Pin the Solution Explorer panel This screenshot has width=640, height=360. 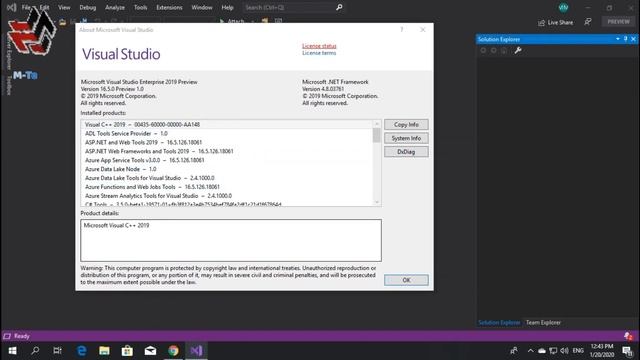click(x=625, y=39)
